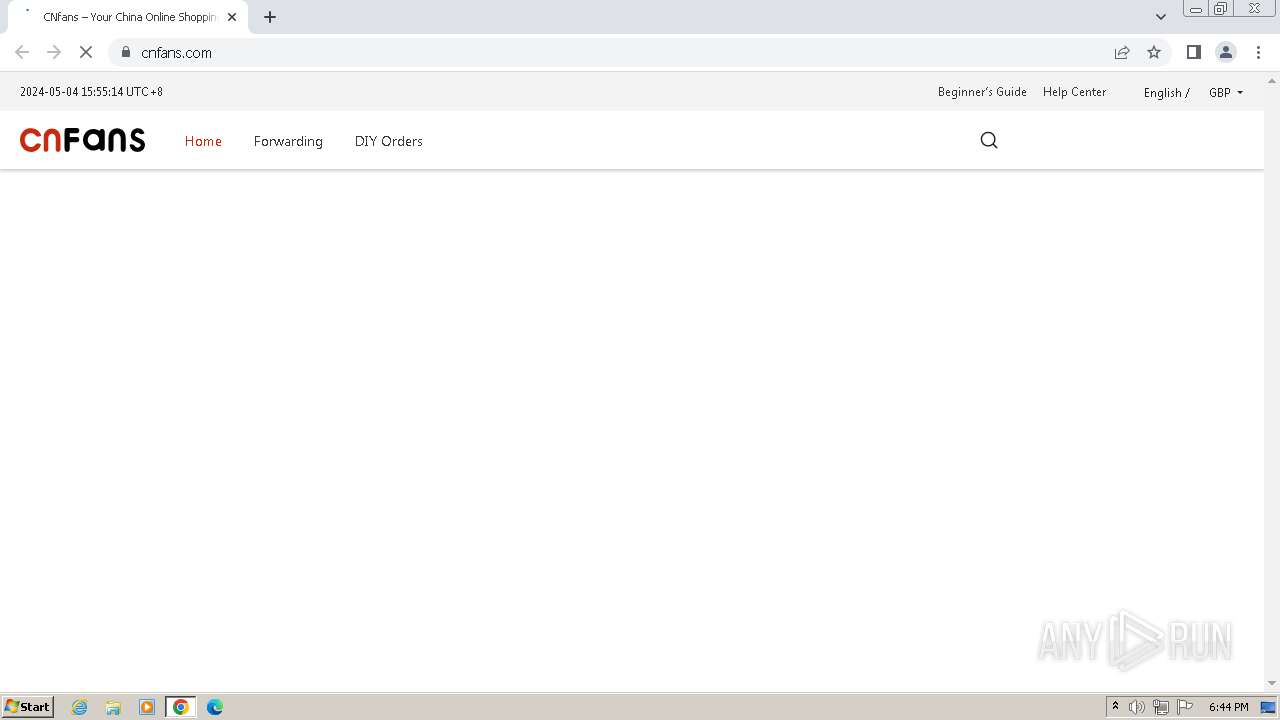Open the site search magnifier icon

[989, 140]
